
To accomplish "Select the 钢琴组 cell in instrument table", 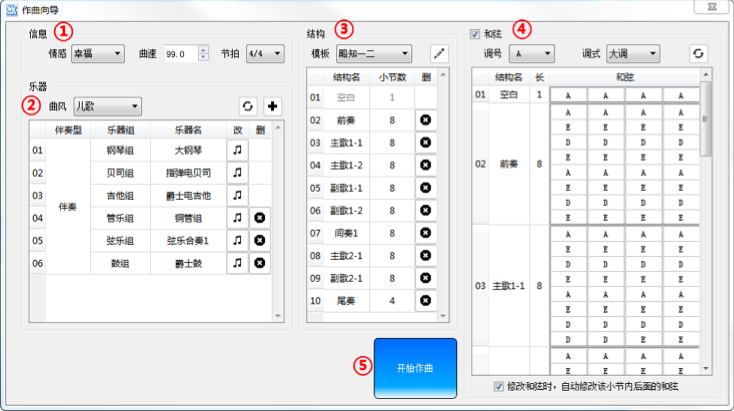I will 120,150.
